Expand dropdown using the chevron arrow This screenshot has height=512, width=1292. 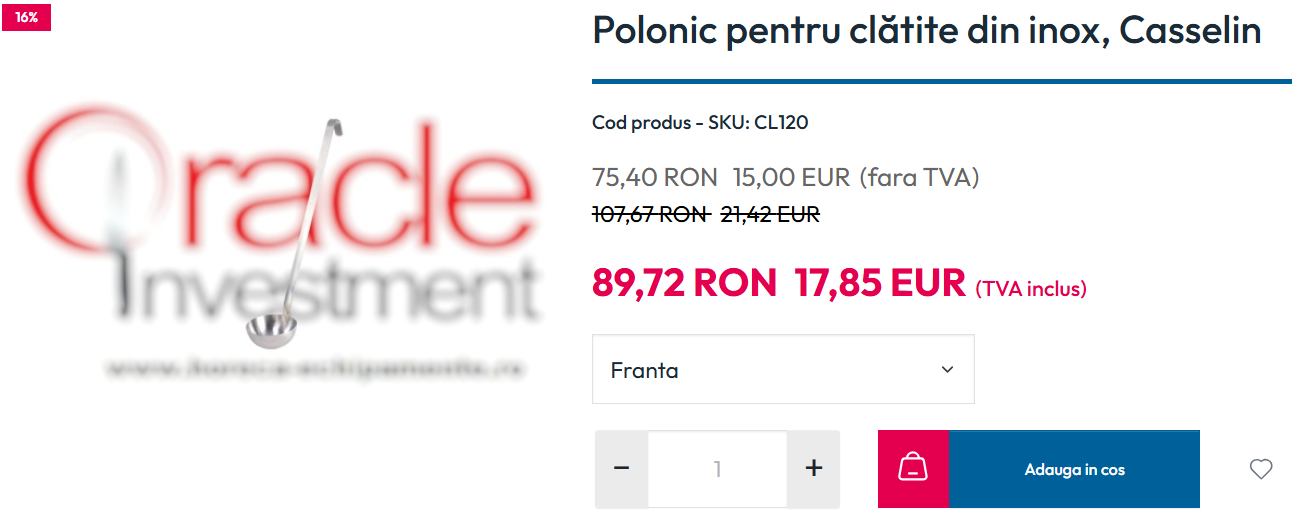(x=947, y=370)
